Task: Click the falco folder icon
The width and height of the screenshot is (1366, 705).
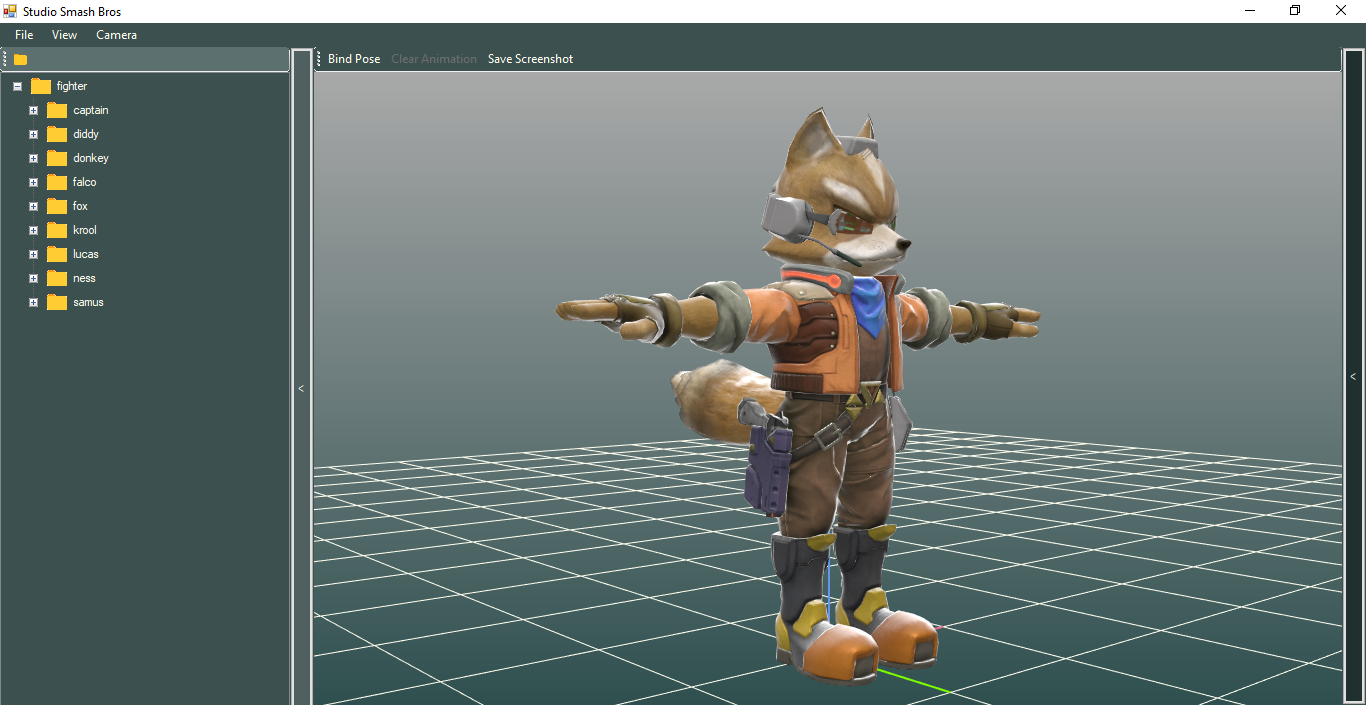Action: click(x=57, y=182)
